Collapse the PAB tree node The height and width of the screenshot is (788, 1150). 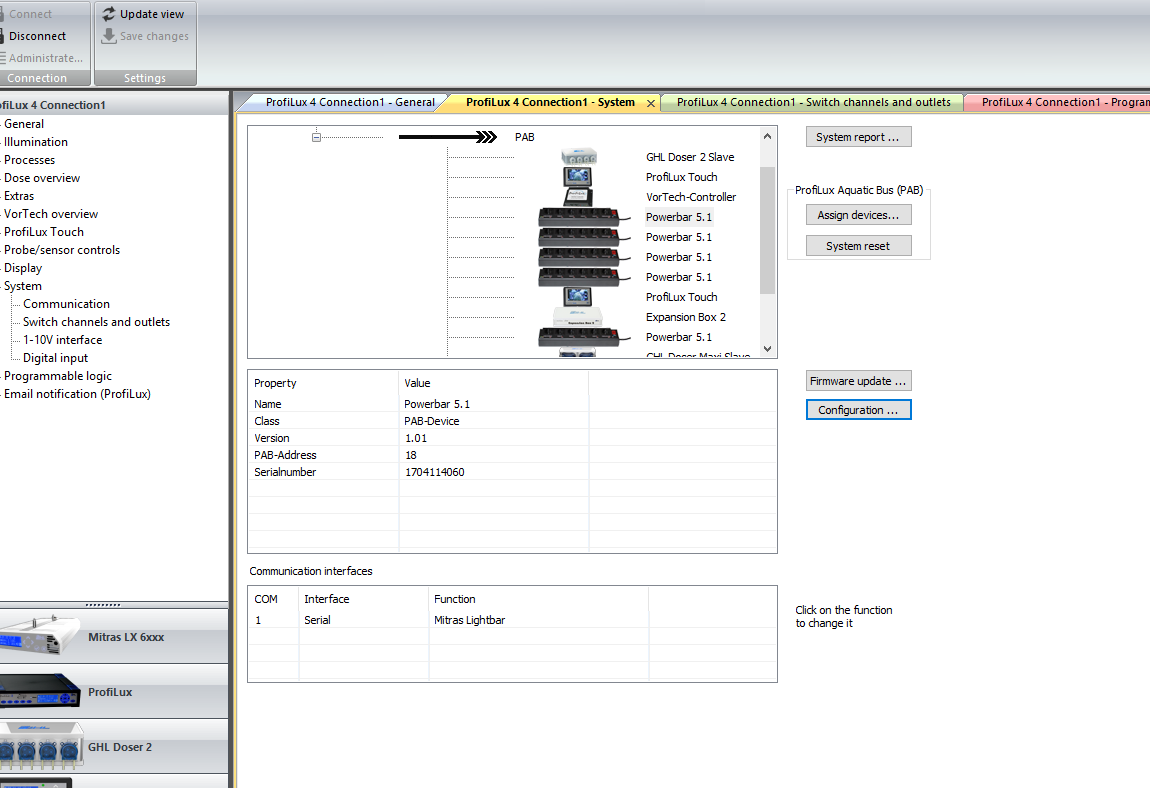316,137
